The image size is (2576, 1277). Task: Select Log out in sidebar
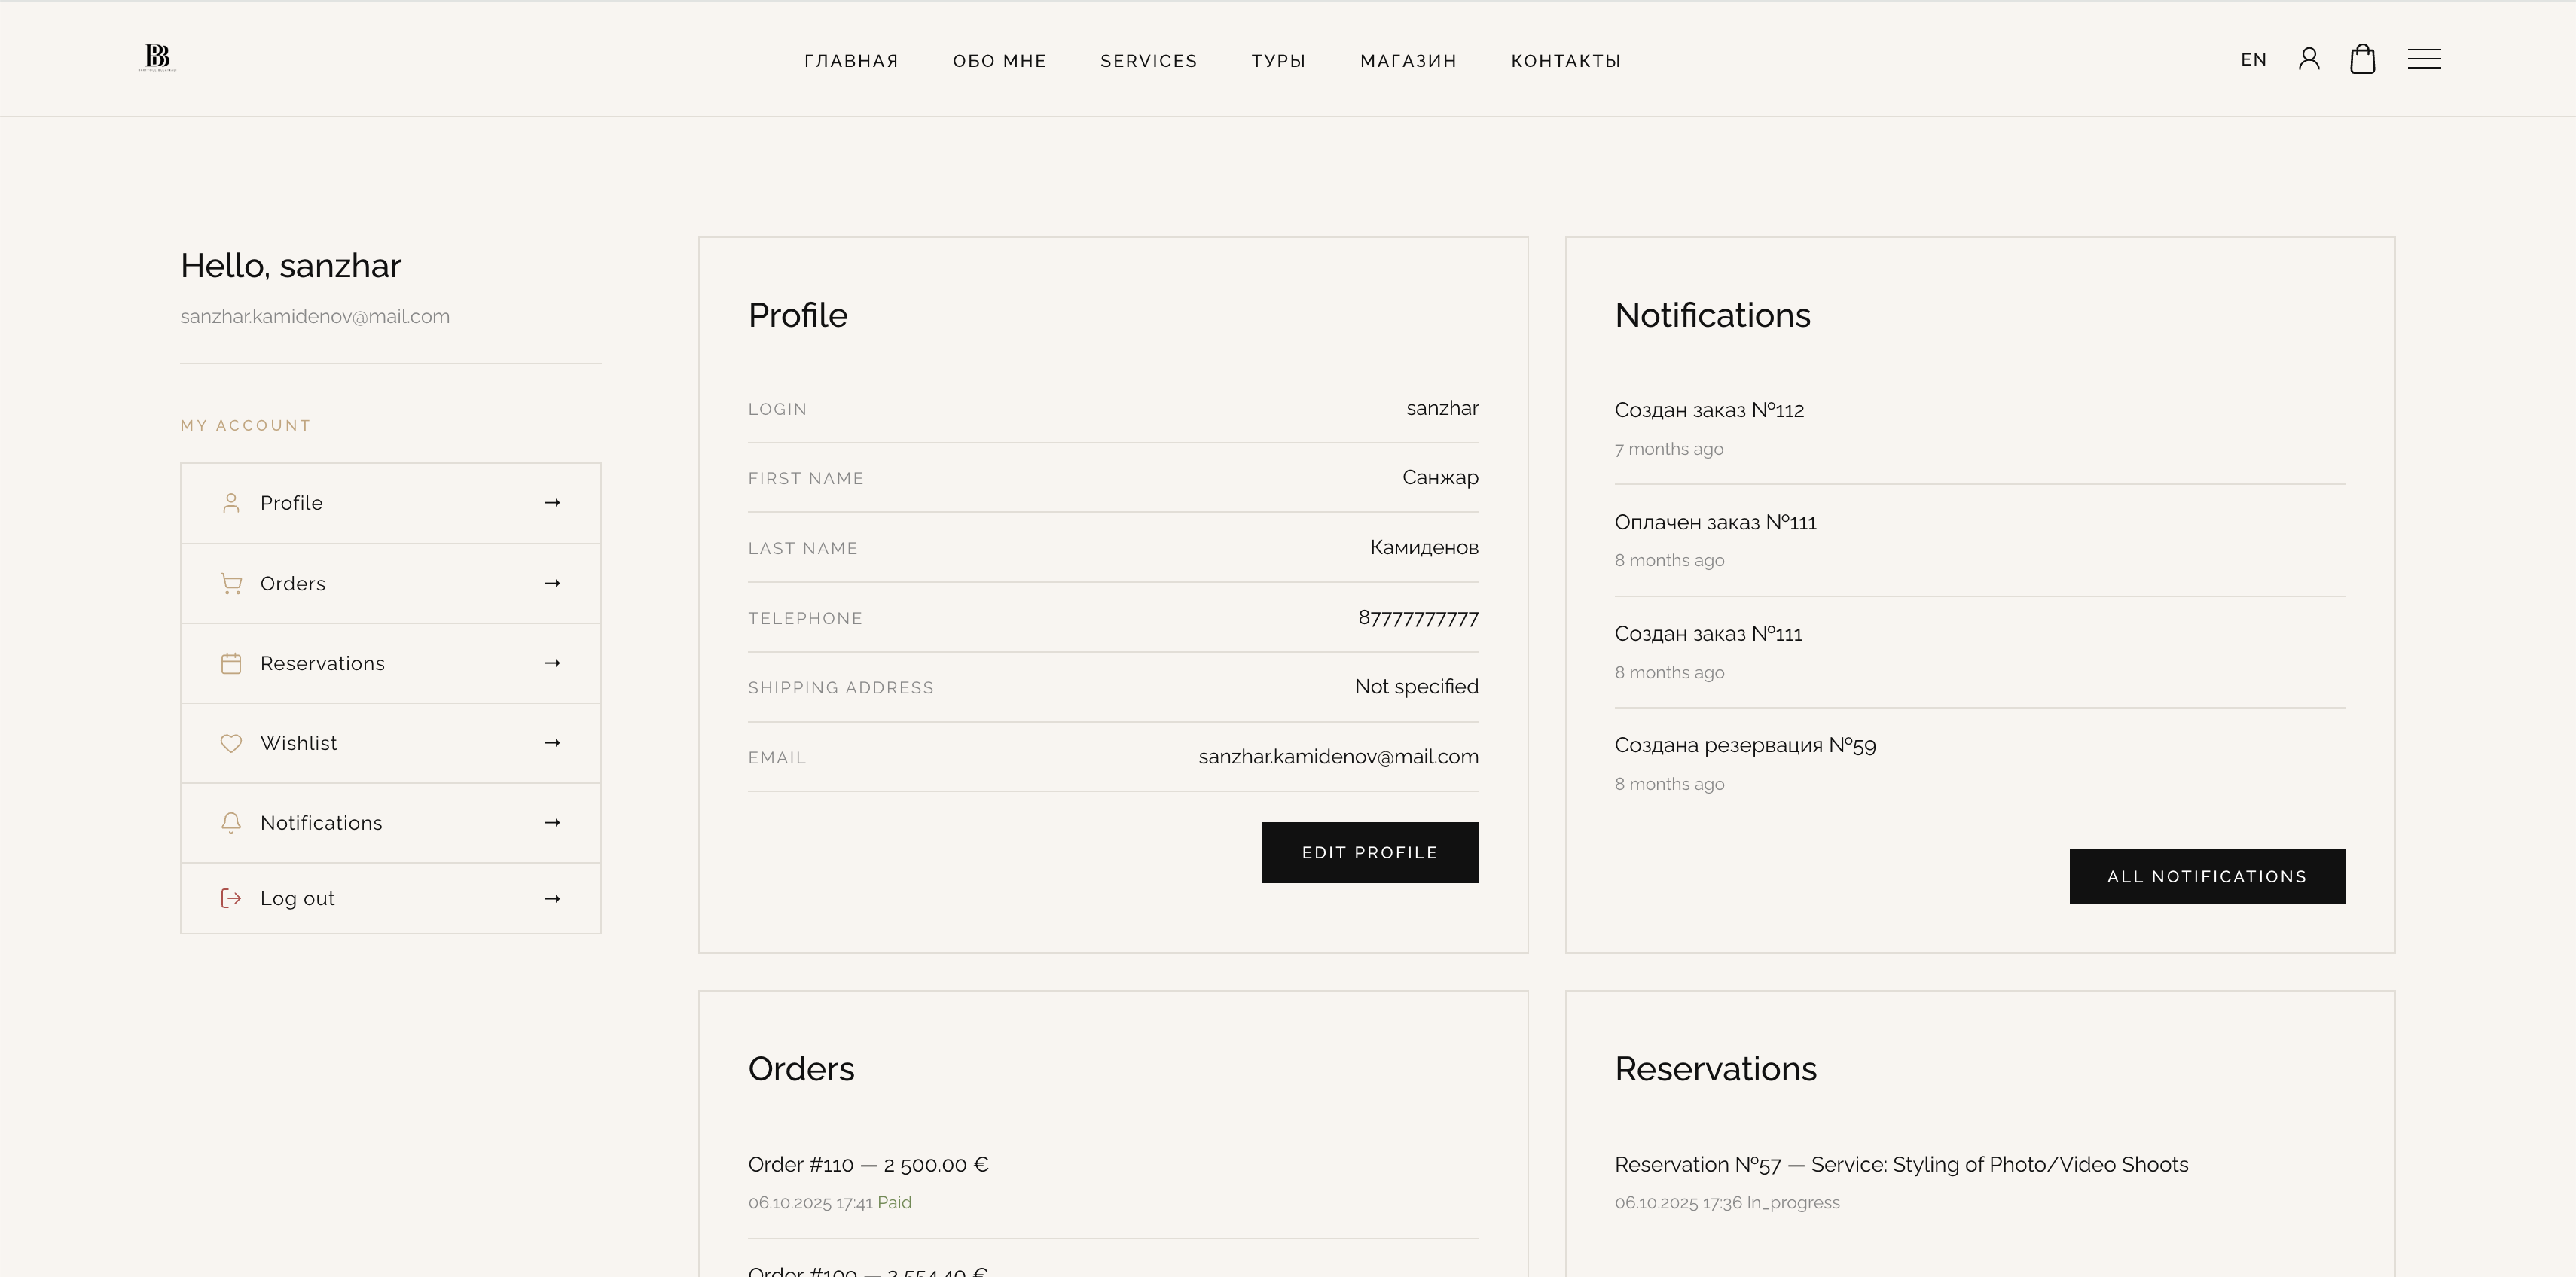pos(390,898)
